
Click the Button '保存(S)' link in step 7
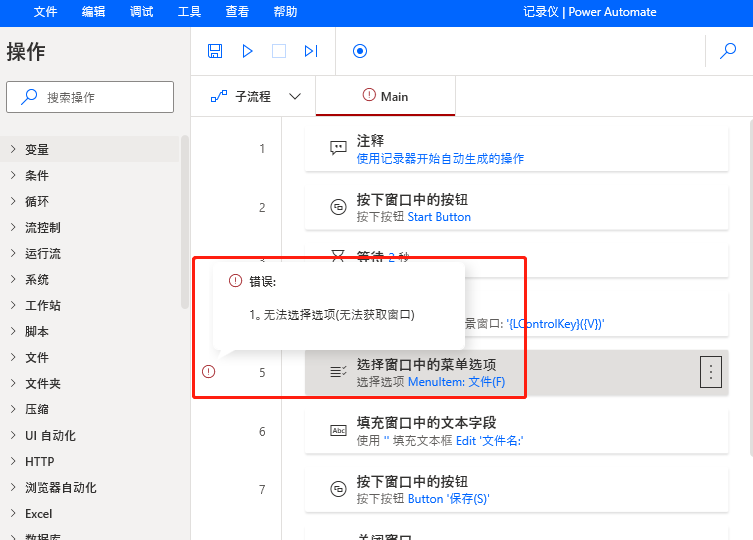point(448,499)
